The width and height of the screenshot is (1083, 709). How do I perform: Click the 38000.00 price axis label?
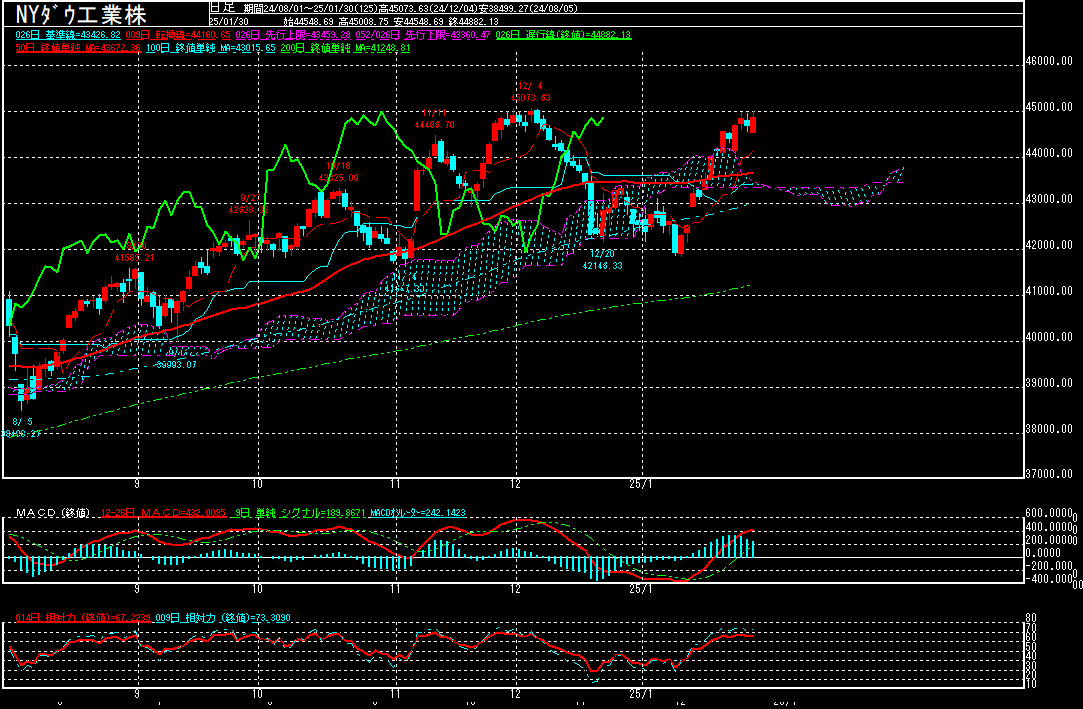pos(1049,429)
